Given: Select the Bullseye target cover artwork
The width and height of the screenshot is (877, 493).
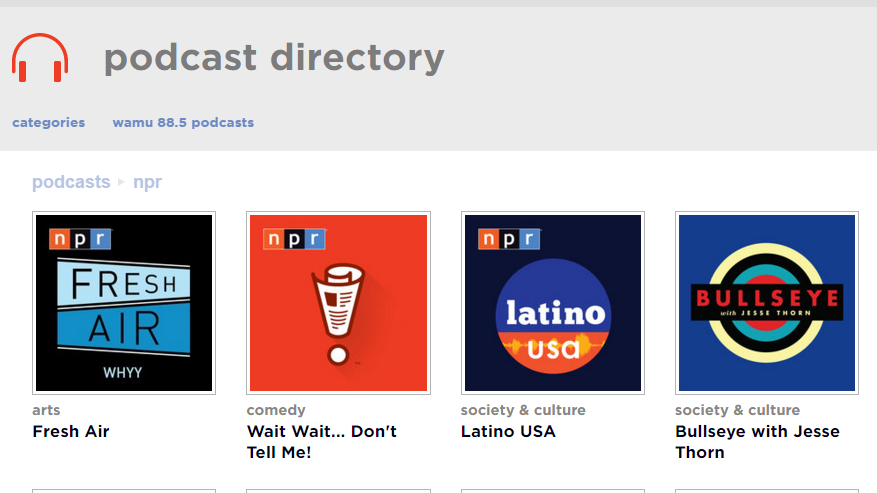Looking at the screenshot, I should (766, 303).
